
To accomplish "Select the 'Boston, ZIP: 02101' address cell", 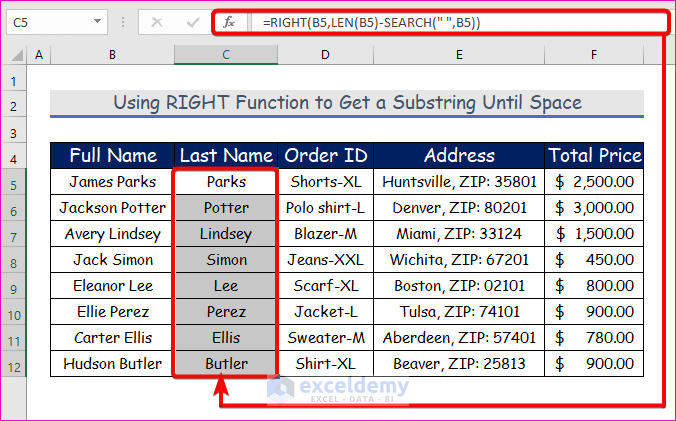I will [x=459, y=286].
